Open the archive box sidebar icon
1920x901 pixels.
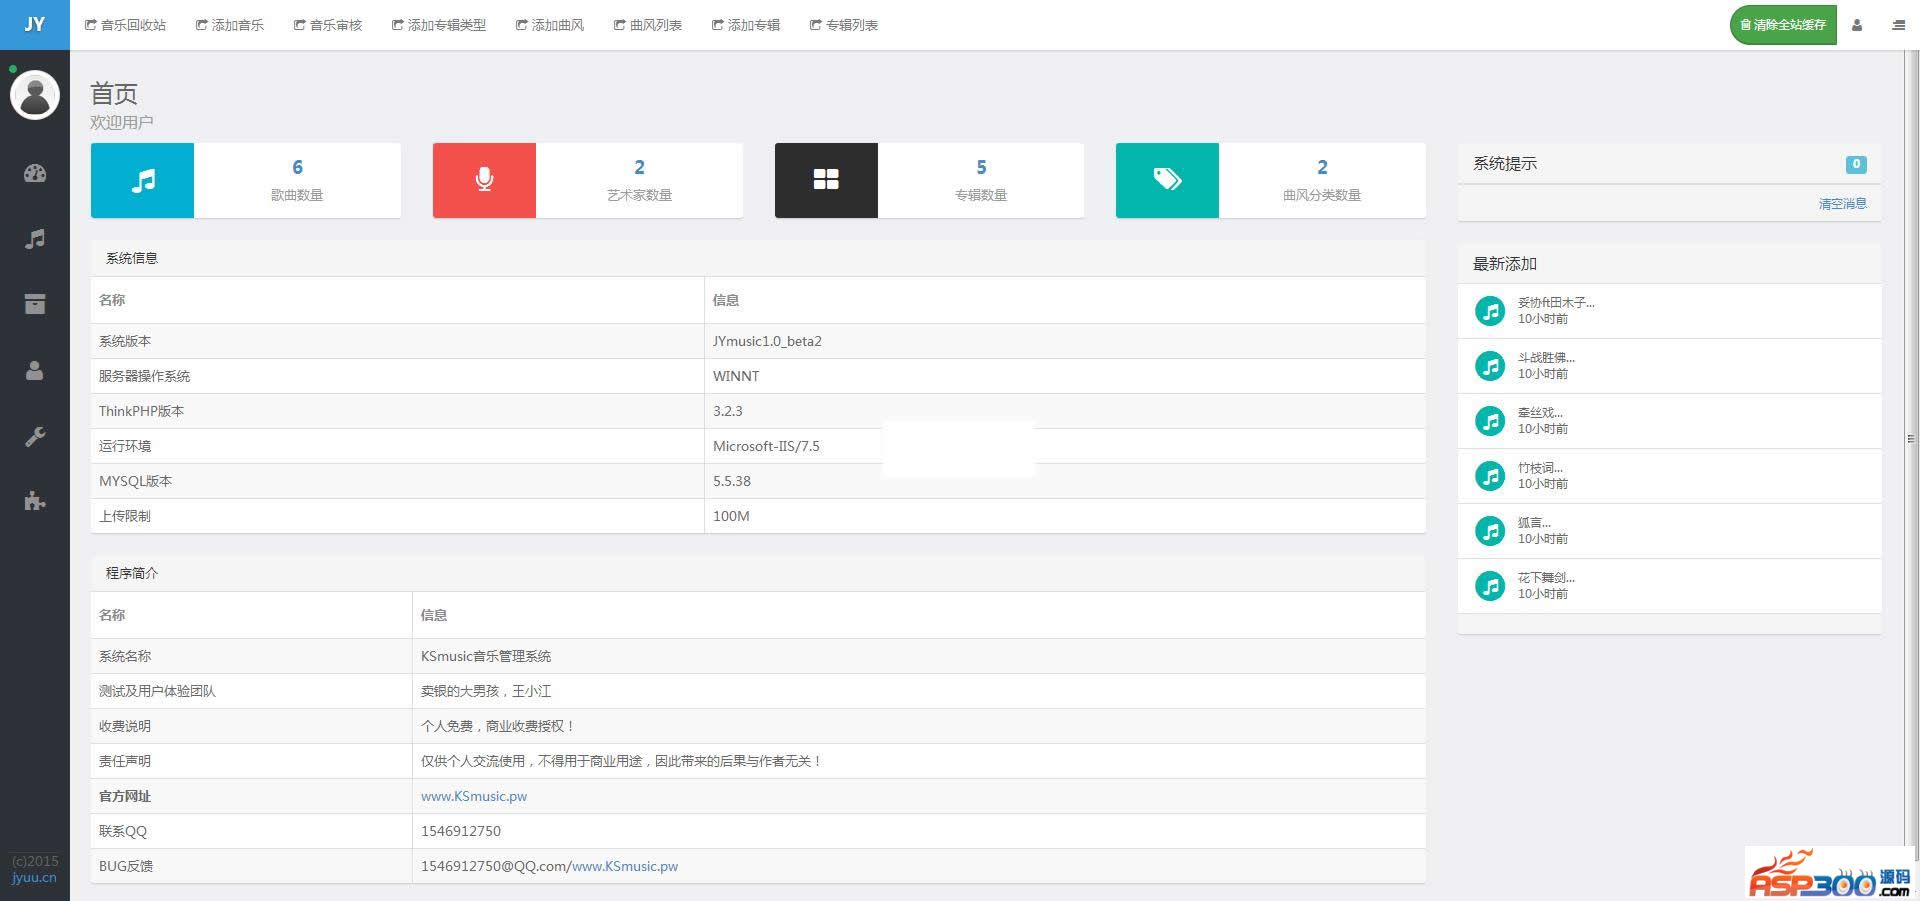[x=35, y=304]
